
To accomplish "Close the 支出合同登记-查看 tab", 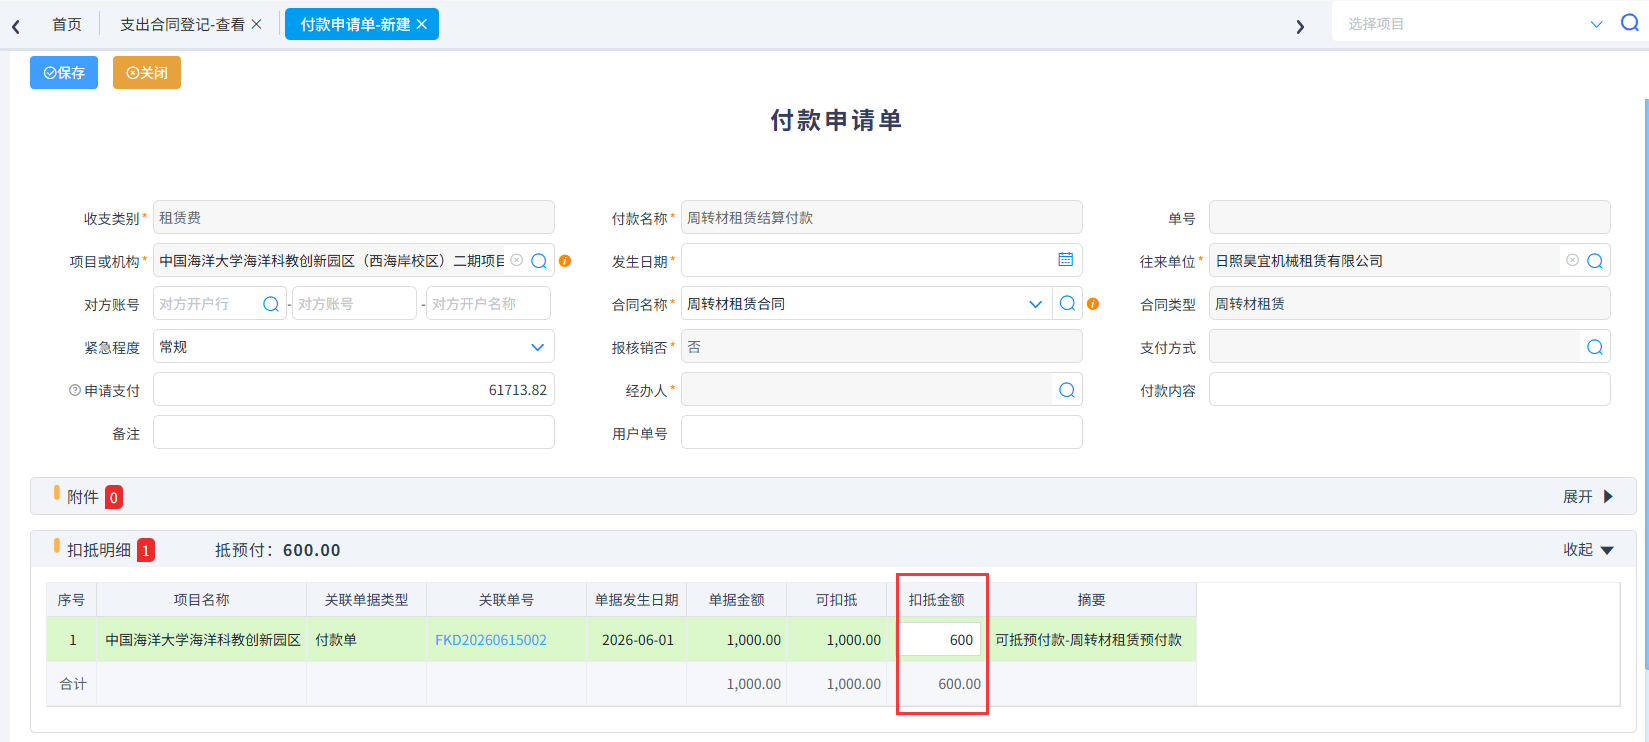I will click(x=257, y=24).
